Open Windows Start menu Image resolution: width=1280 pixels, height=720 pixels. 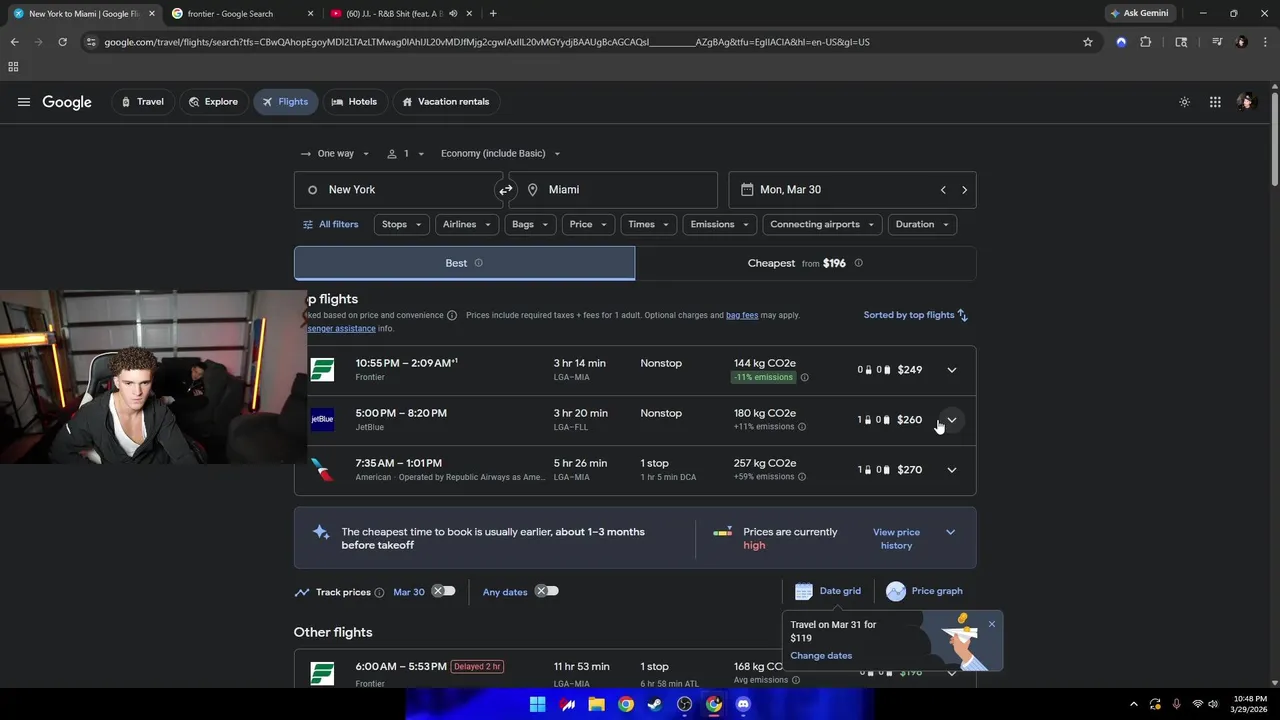pyautogui.click(x=537, y=704)
